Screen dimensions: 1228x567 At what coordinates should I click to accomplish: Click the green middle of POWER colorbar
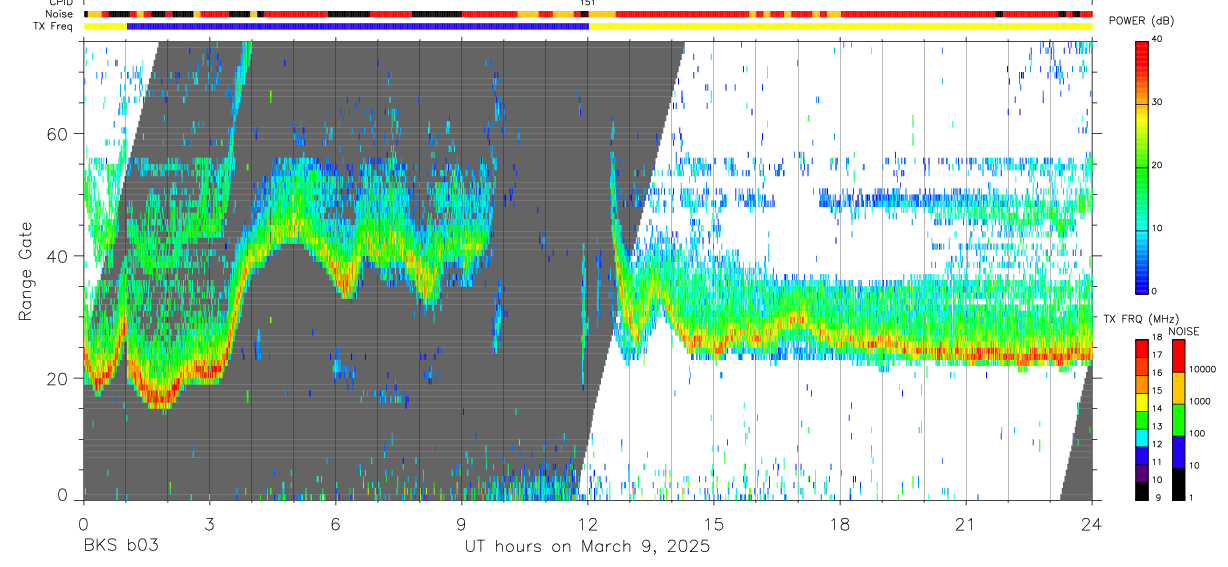click(x=1142, y=170)
